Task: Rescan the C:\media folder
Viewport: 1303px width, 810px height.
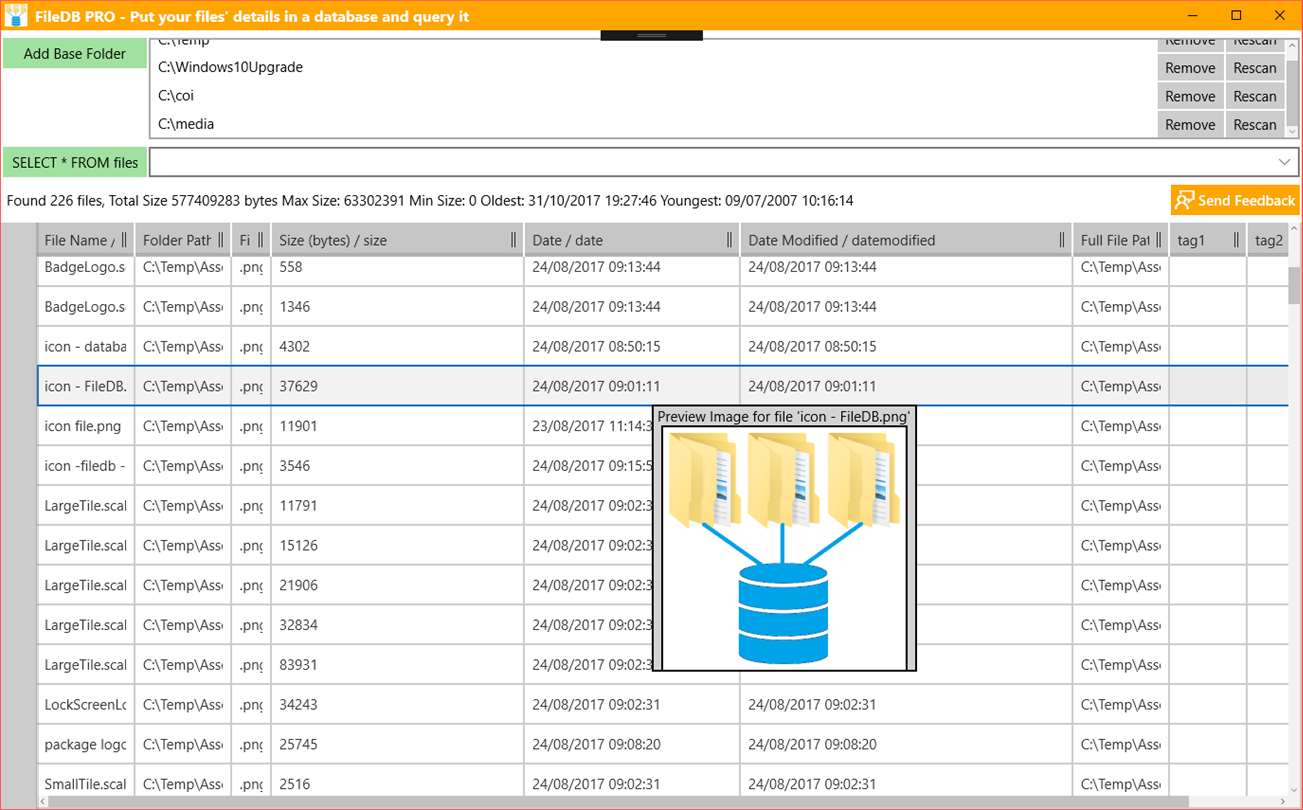Action: tap(1255, 124)
